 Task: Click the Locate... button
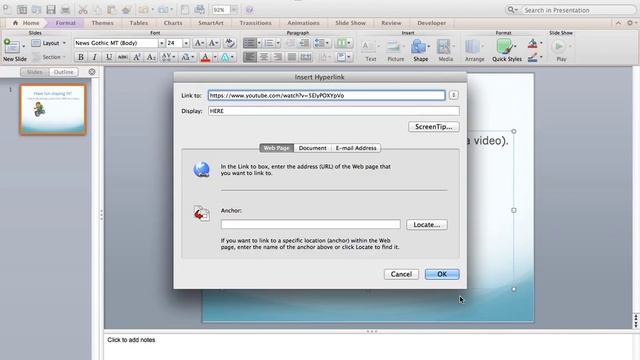point(427,224)
